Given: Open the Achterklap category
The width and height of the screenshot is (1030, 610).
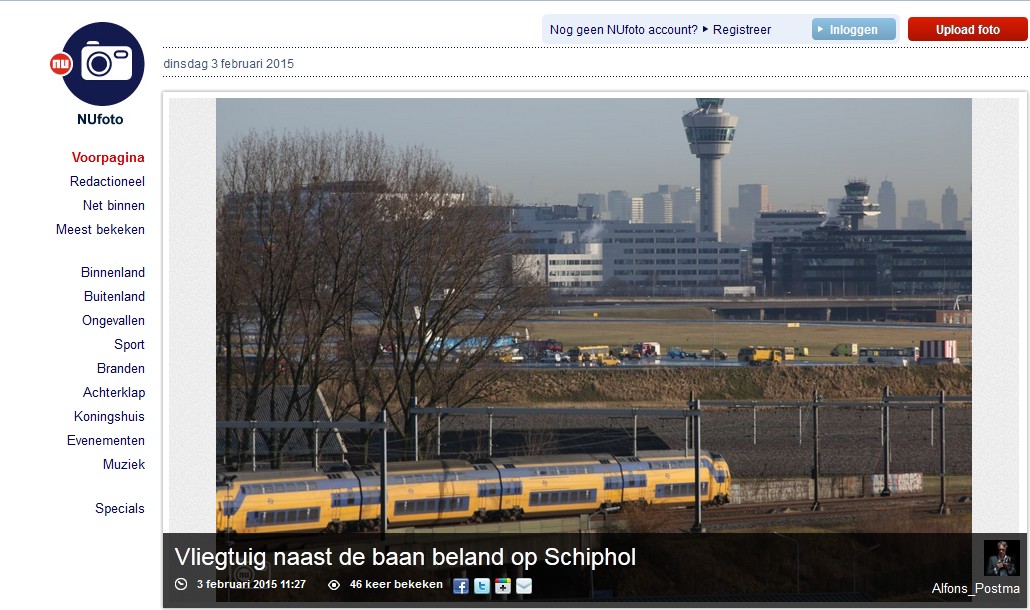Looking at the screenshot, I should coord(114,393).
